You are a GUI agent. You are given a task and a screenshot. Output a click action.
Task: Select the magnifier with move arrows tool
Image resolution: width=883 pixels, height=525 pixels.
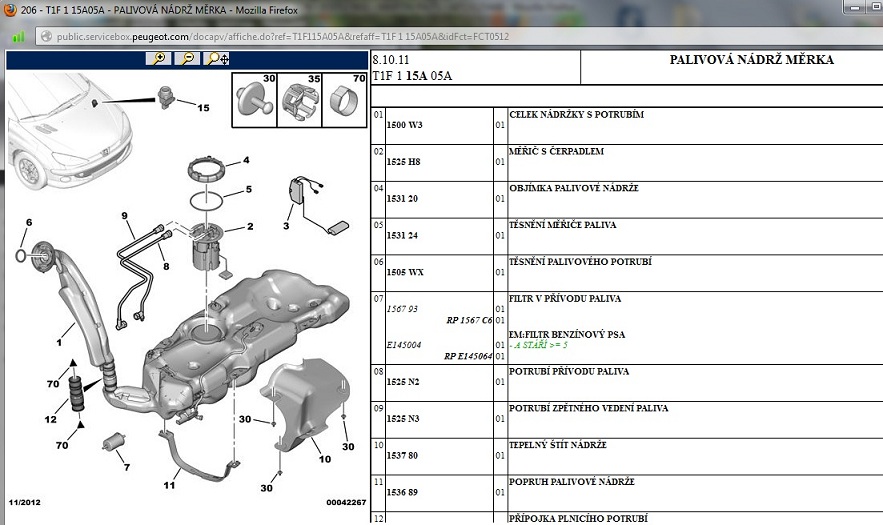click(x=217, y=59)
